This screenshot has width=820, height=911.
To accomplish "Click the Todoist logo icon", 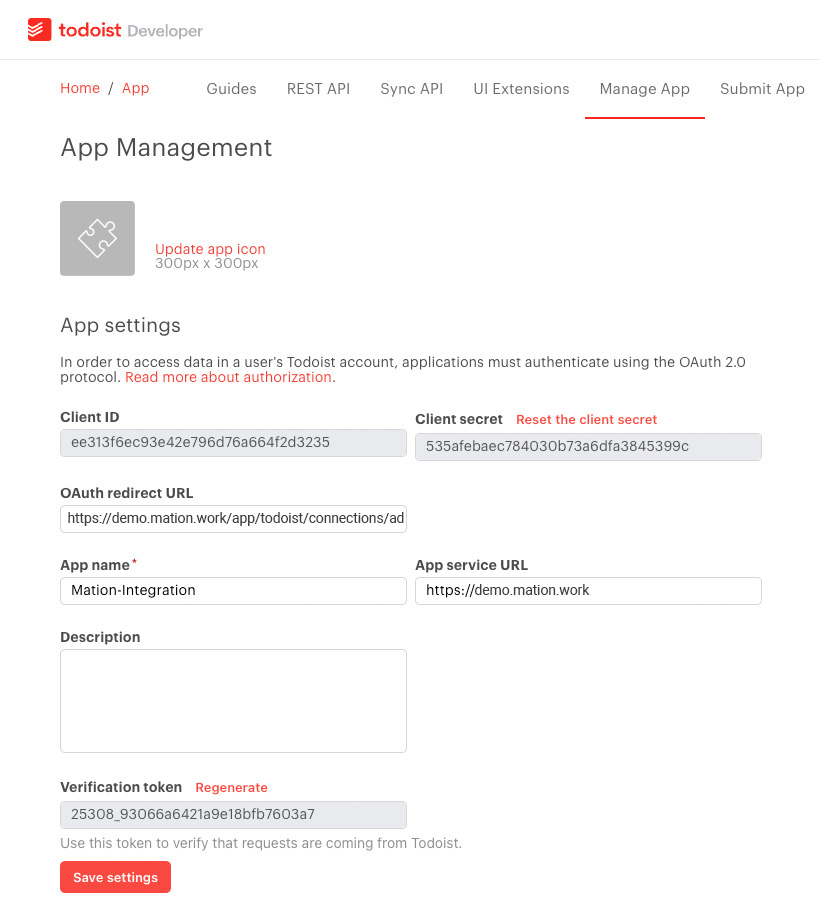I will (40, 30).
